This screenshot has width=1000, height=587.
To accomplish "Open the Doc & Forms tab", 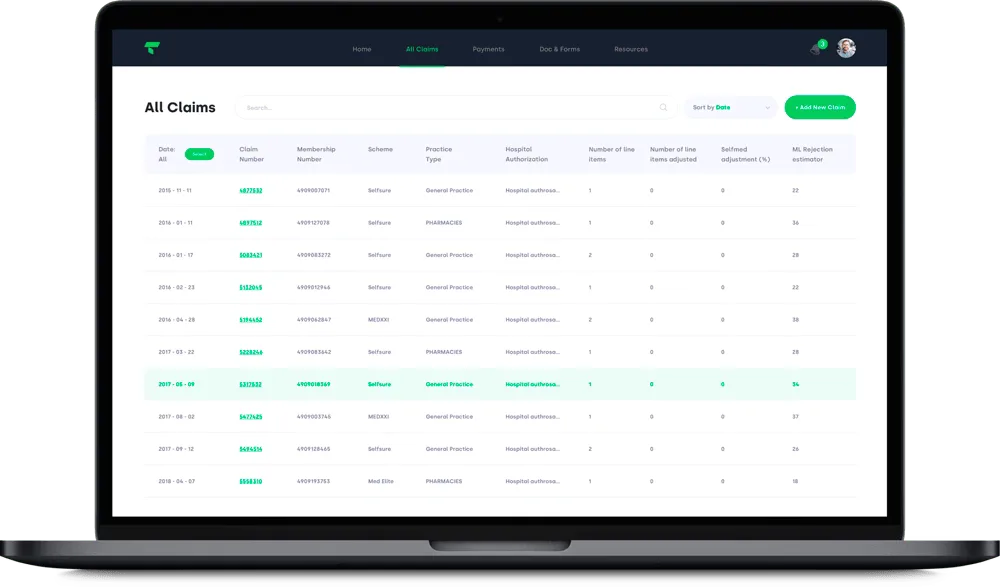I will tap(559, 49).
